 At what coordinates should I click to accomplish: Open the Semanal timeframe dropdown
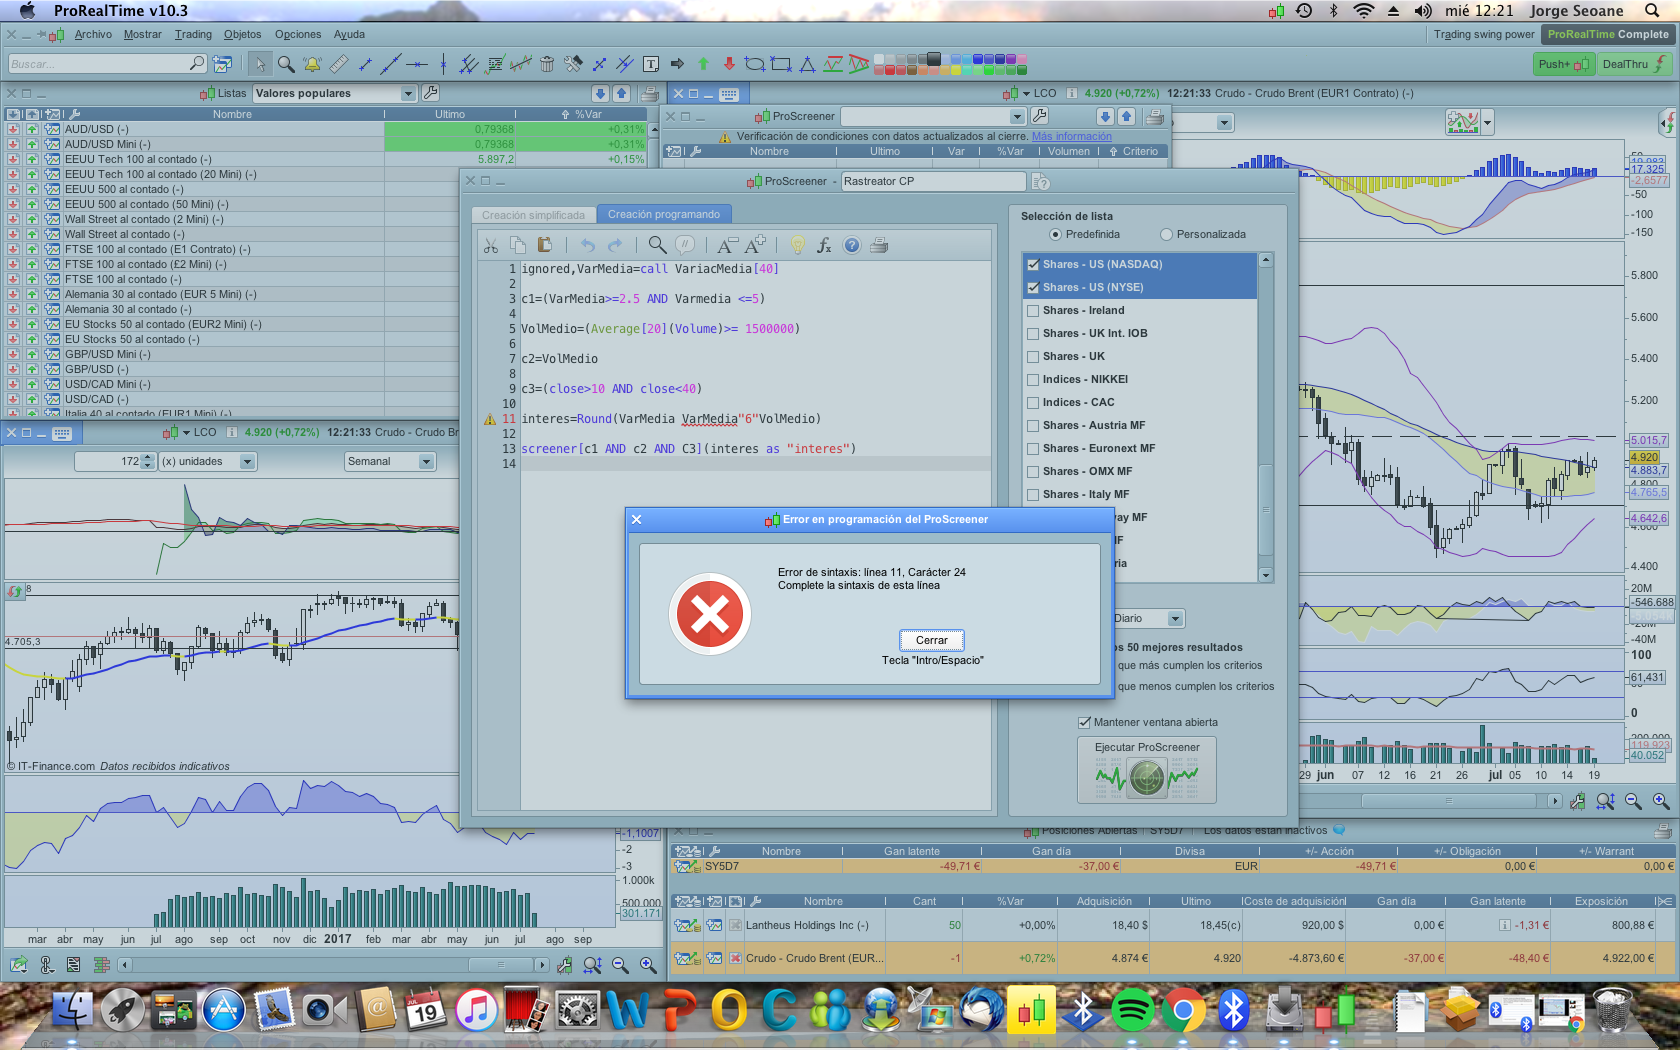coord(426,461)
